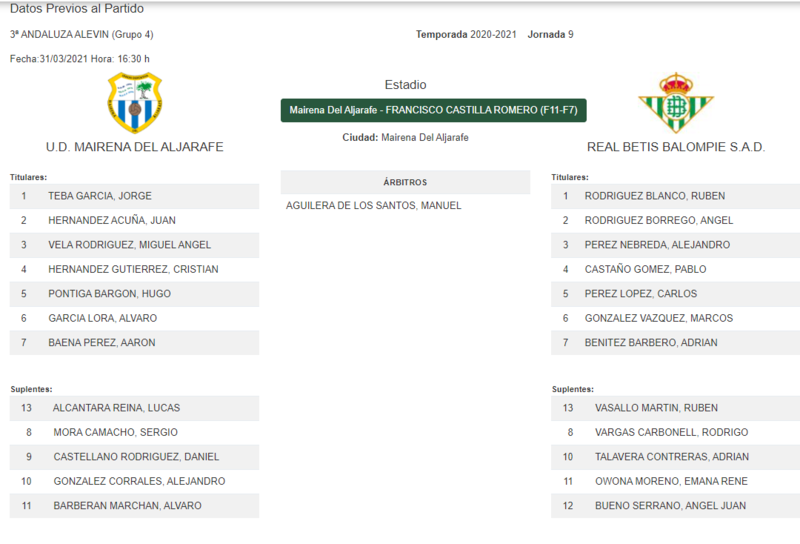Select substitute ALCANTARA REINA, LUCAS
800x544 pixels.
pos(134,408)
